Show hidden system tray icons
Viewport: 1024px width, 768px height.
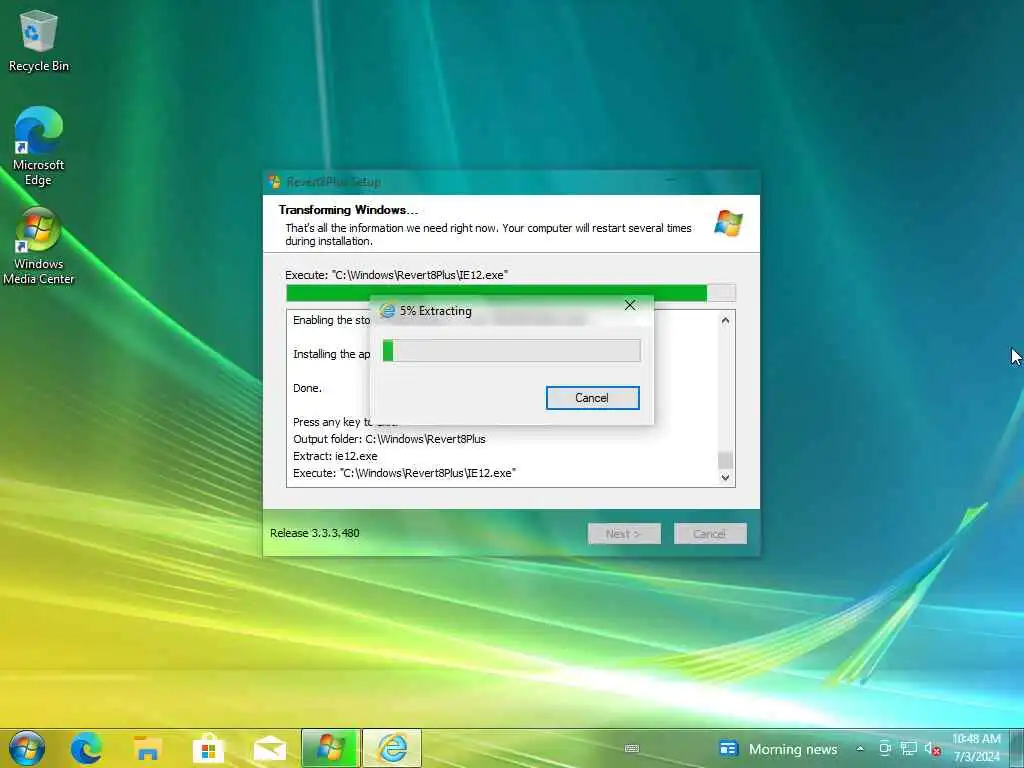pos(860,749)
